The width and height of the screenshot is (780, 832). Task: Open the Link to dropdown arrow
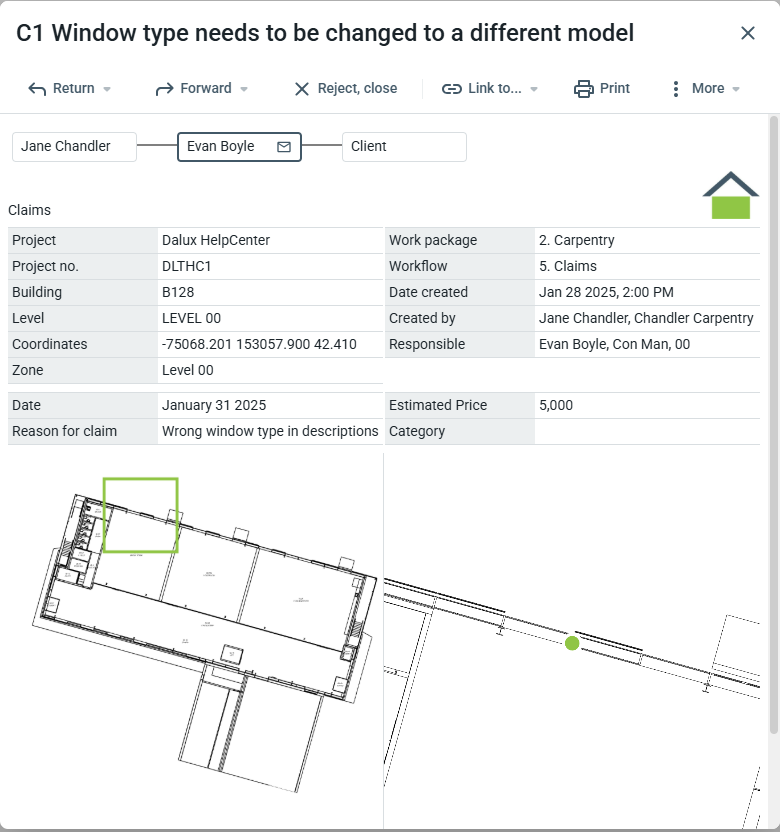pyautogui.click(x=534, y=89)
